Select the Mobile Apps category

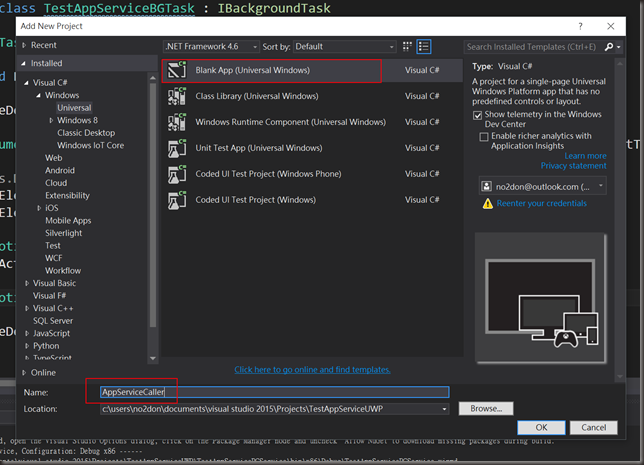pos(68,221)
